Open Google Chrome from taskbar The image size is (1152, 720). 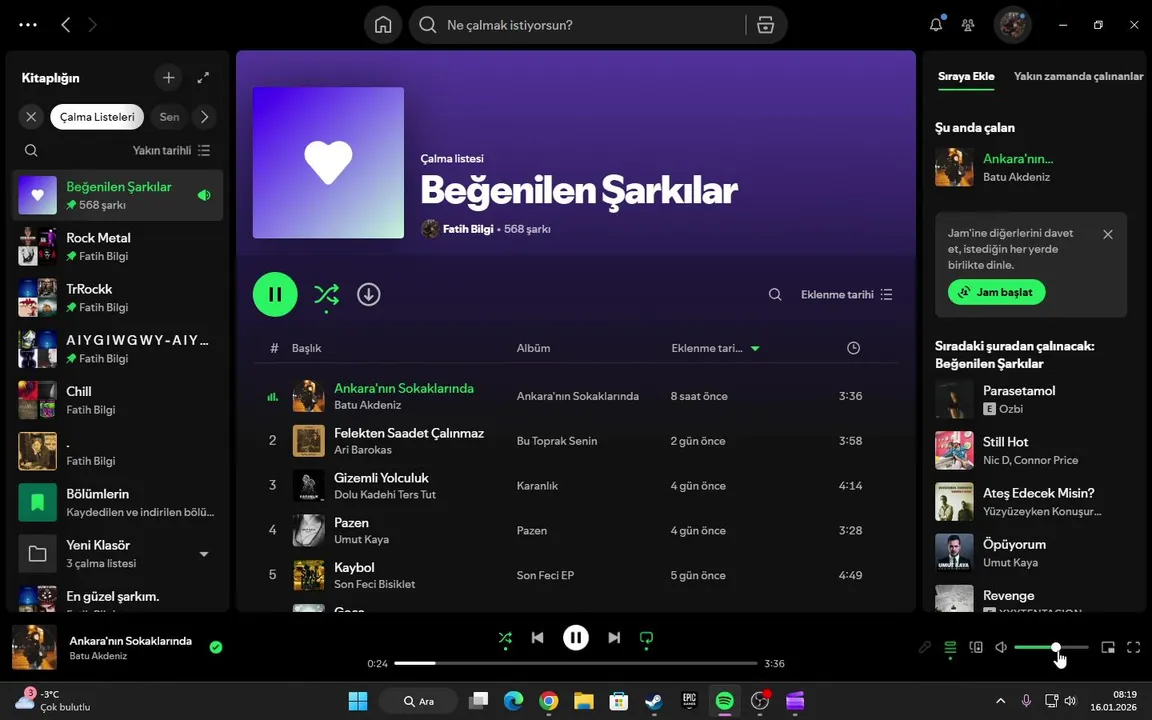[548, 701]
